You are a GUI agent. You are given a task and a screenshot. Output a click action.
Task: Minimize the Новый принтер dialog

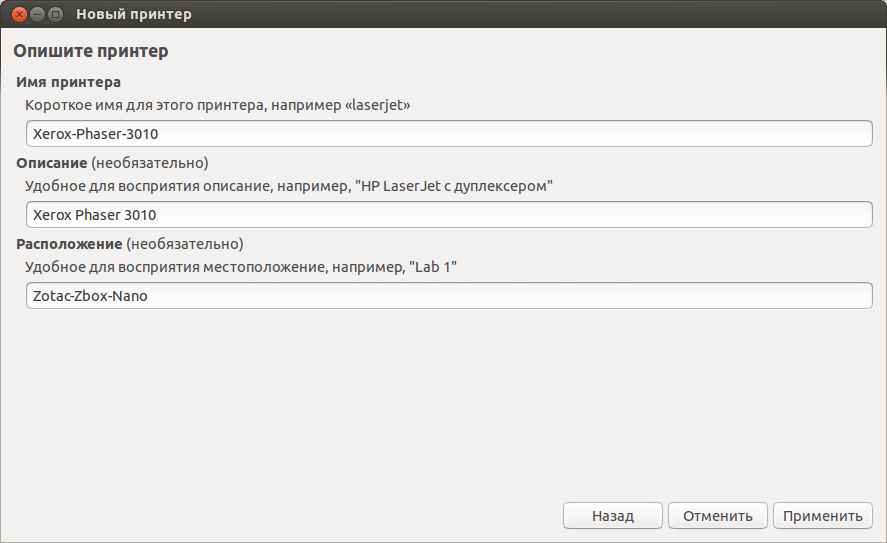pos(37,14)
